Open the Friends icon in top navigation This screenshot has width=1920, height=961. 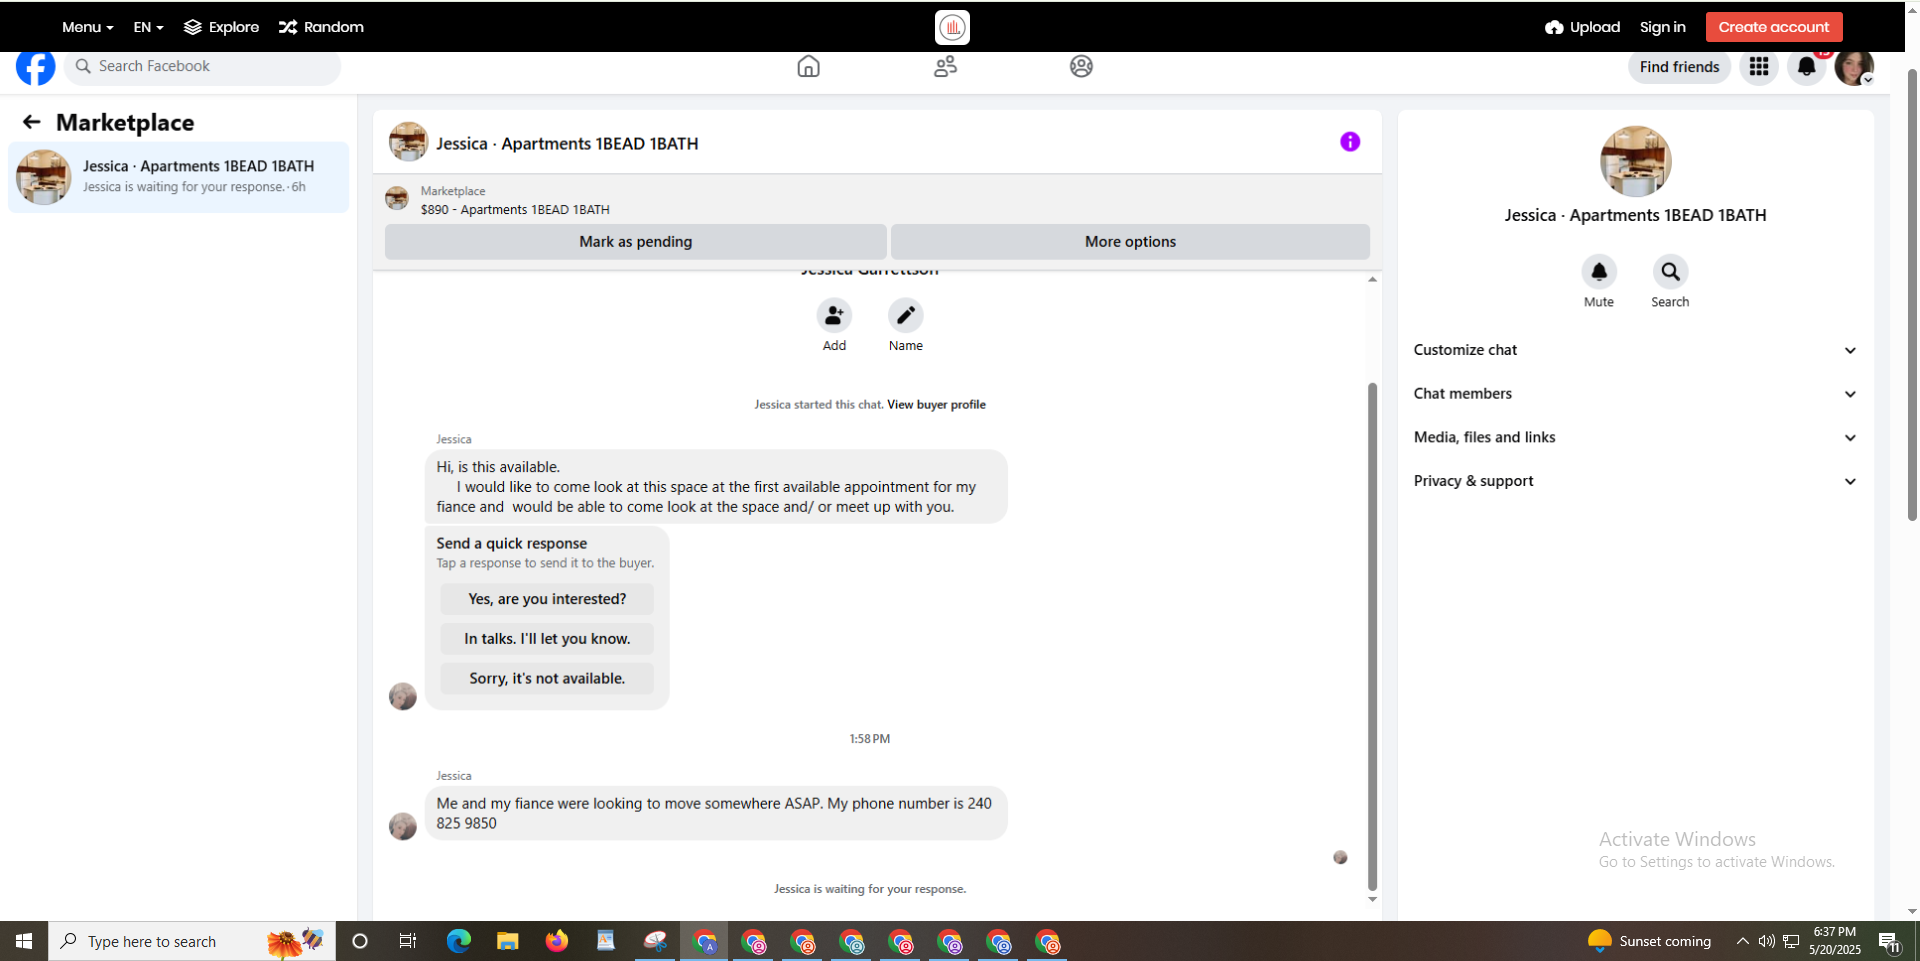tap(945, 66)
